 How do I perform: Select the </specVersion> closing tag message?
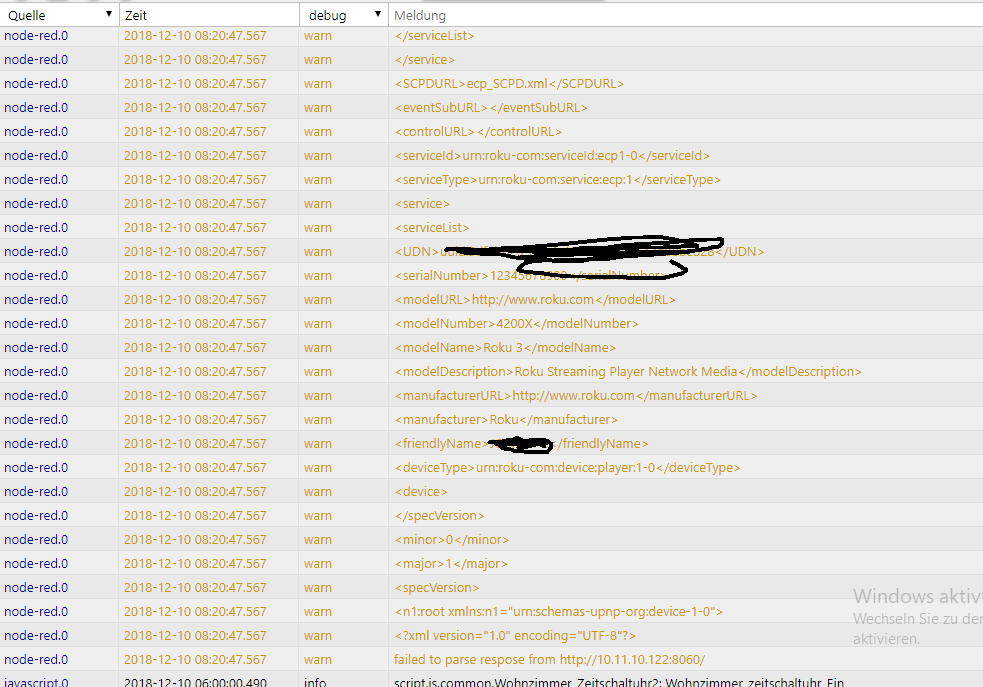click(439, 515)
